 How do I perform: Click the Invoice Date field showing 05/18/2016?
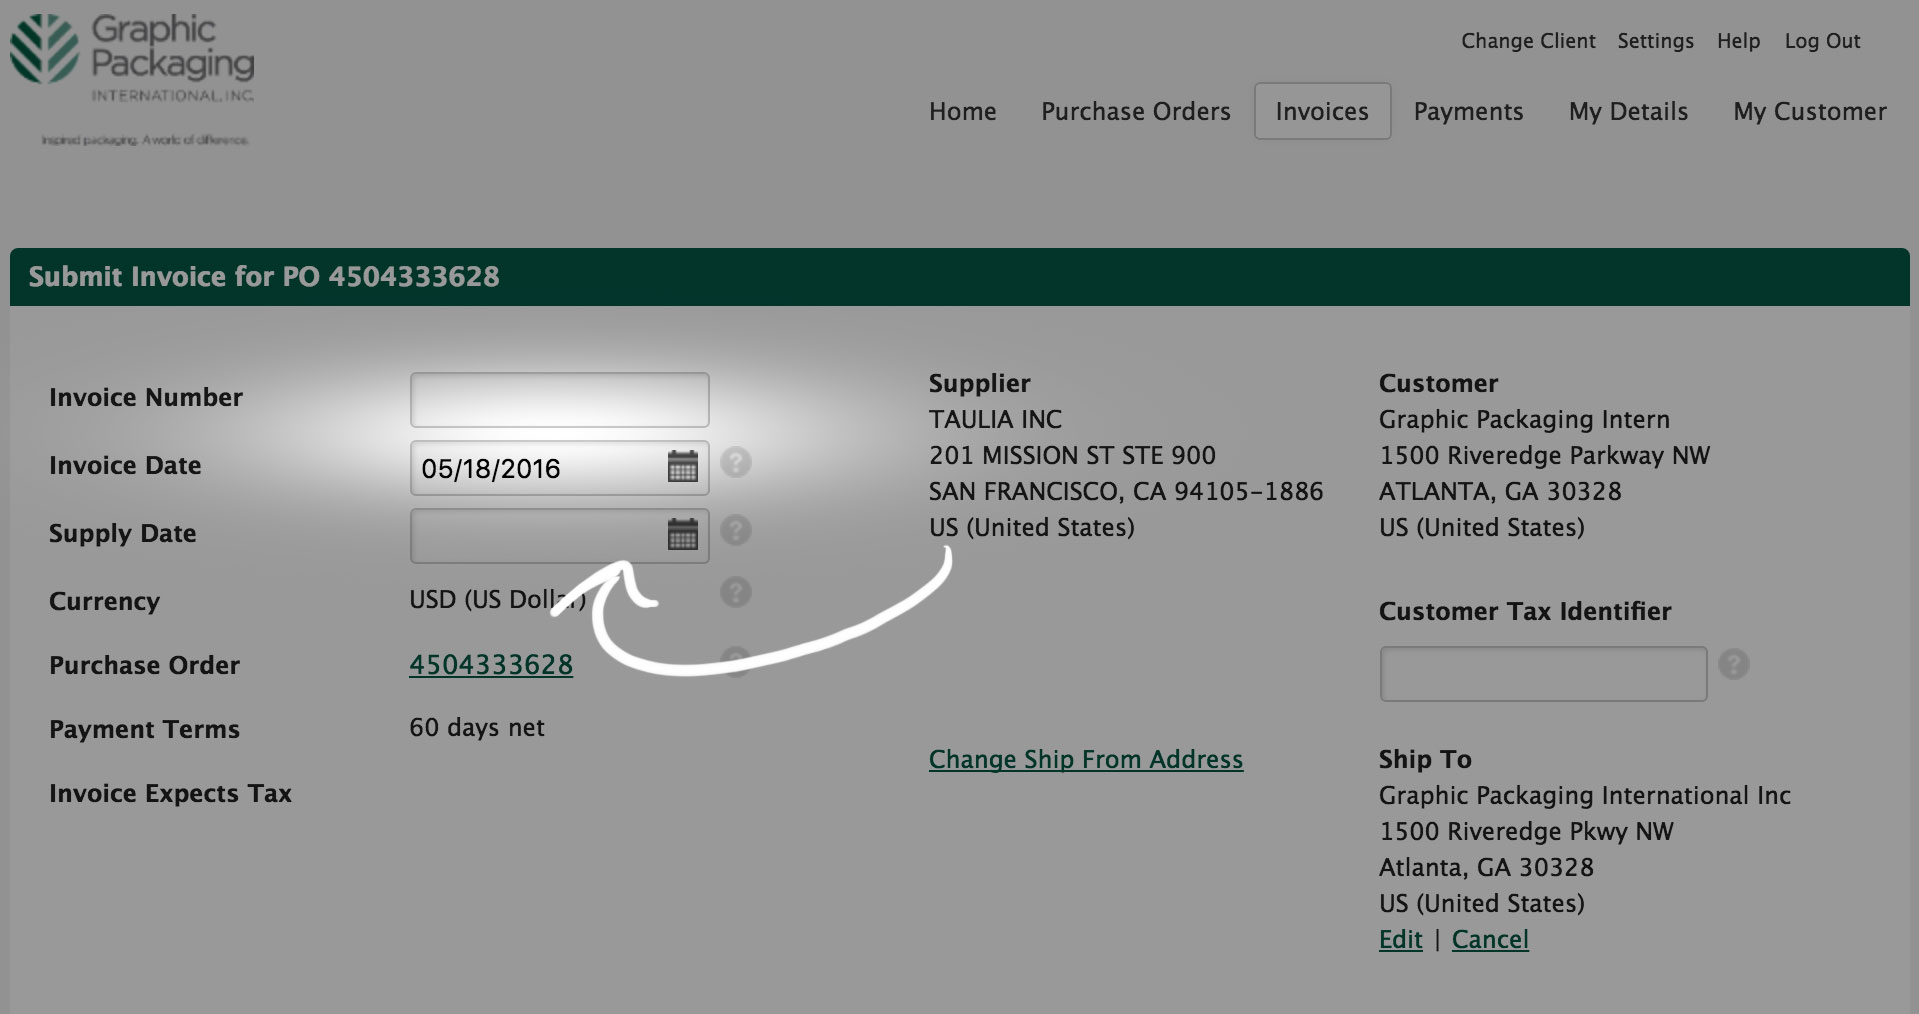point(560,468)
